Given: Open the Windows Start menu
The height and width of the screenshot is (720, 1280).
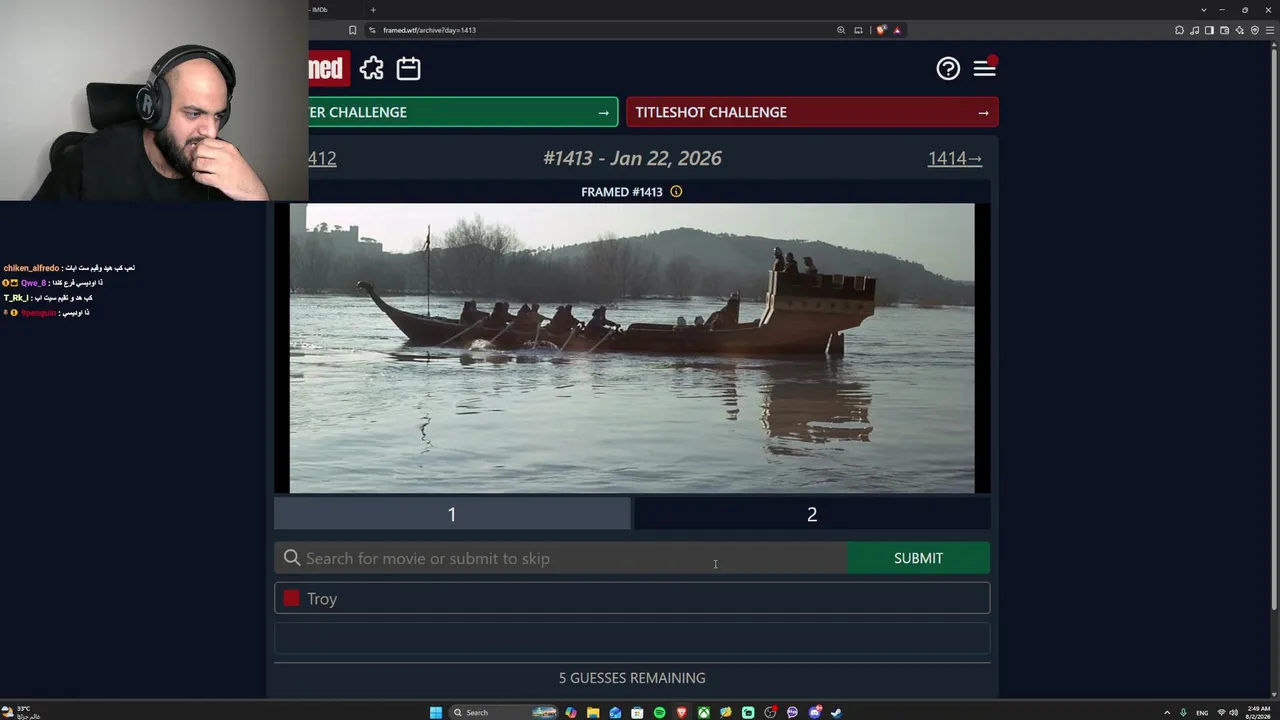Looking at the screenshot, I should (436, 712).
